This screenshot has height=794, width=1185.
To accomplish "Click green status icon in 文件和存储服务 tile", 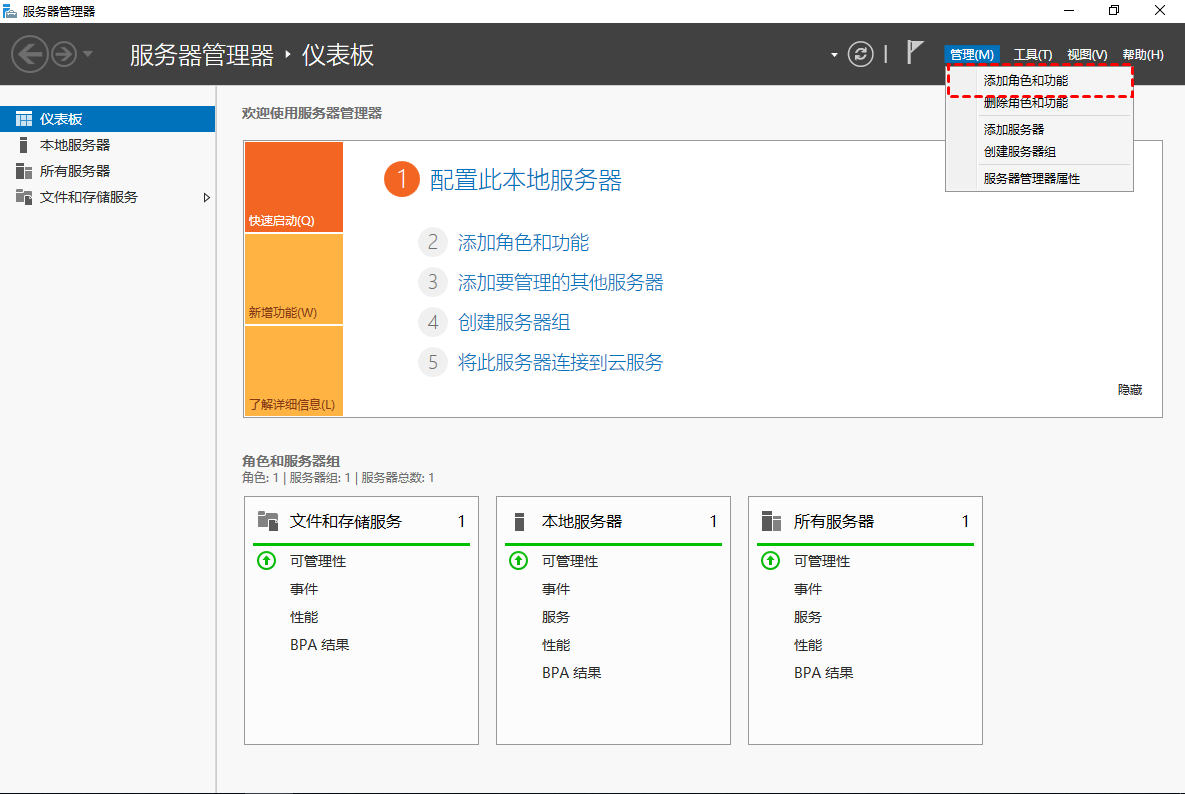I will pos(267,561).
